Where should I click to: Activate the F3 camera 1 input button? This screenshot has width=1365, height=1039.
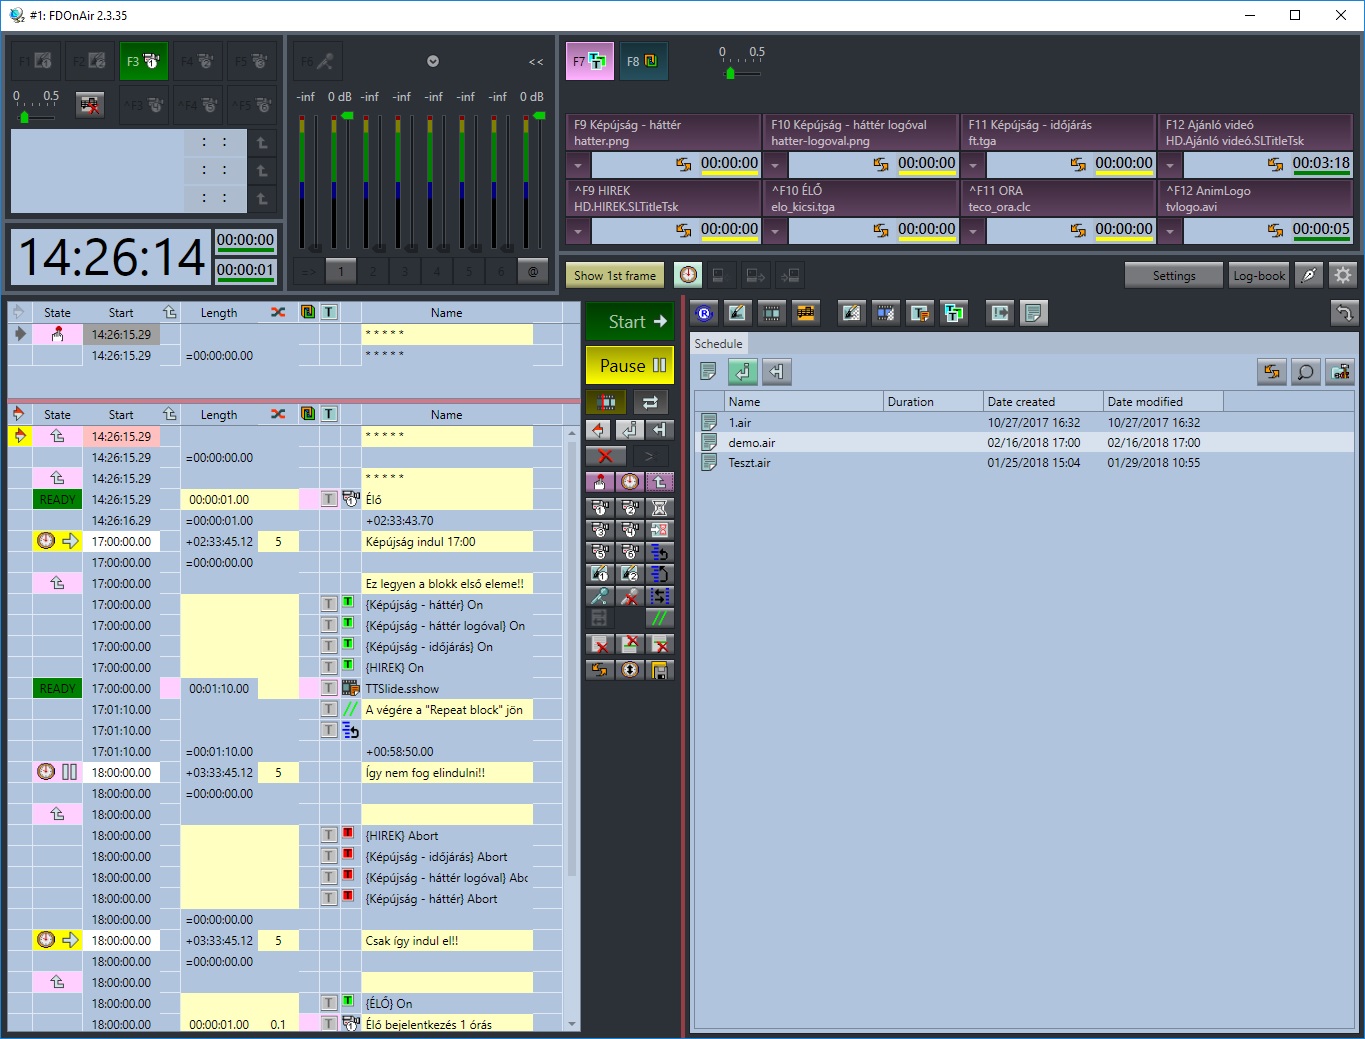[143, 61]
